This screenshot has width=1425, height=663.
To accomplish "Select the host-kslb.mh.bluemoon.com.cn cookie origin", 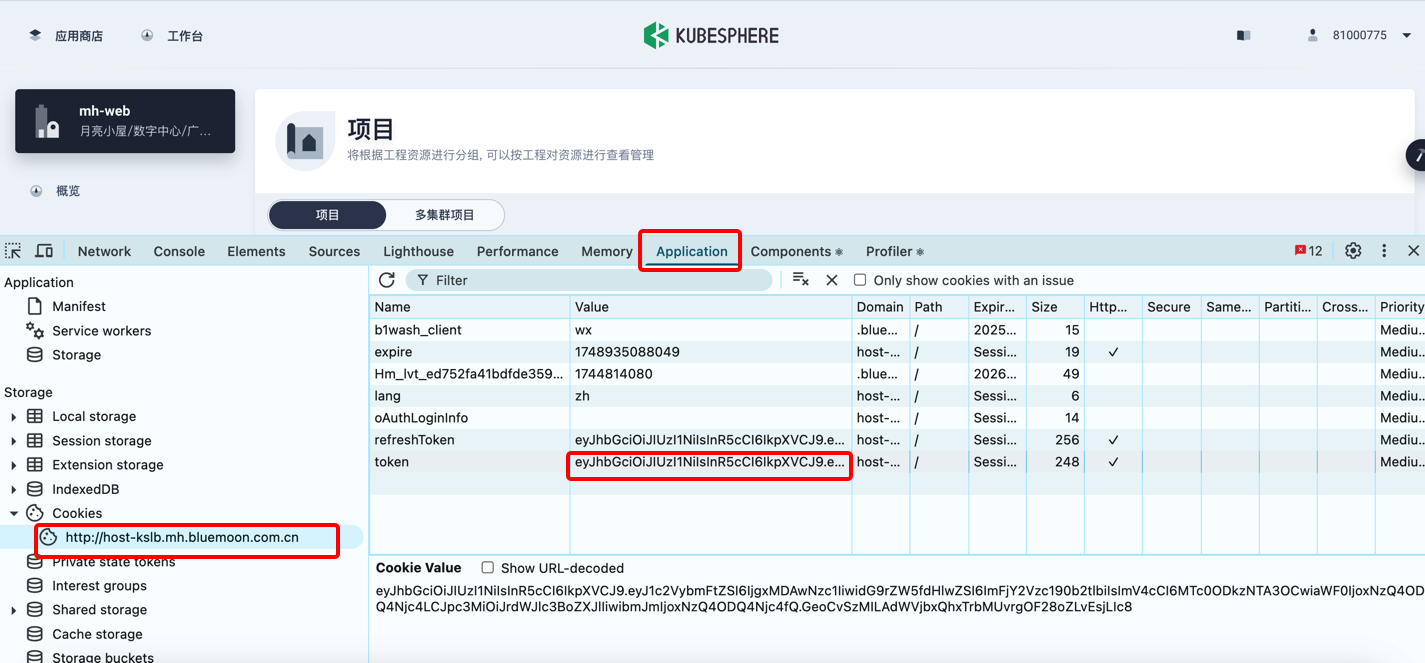I will click(182, 537).
